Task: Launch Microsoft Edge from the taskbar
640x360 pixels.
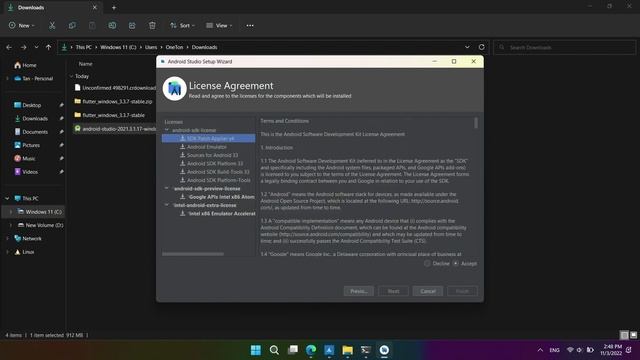Action: pyautogui.click(x=311, y=350)
